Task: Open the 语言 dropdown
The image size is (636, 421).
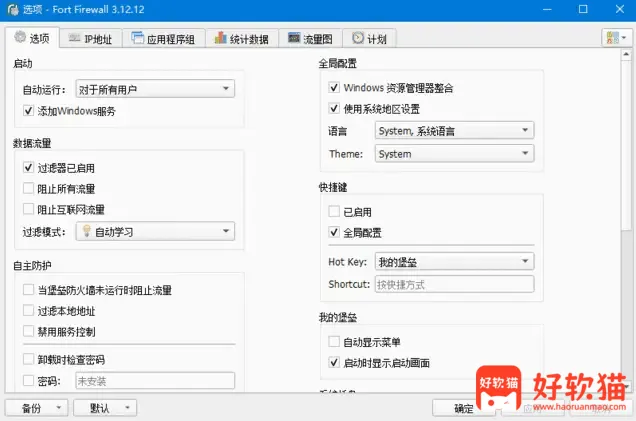Action: coord(454,131)
